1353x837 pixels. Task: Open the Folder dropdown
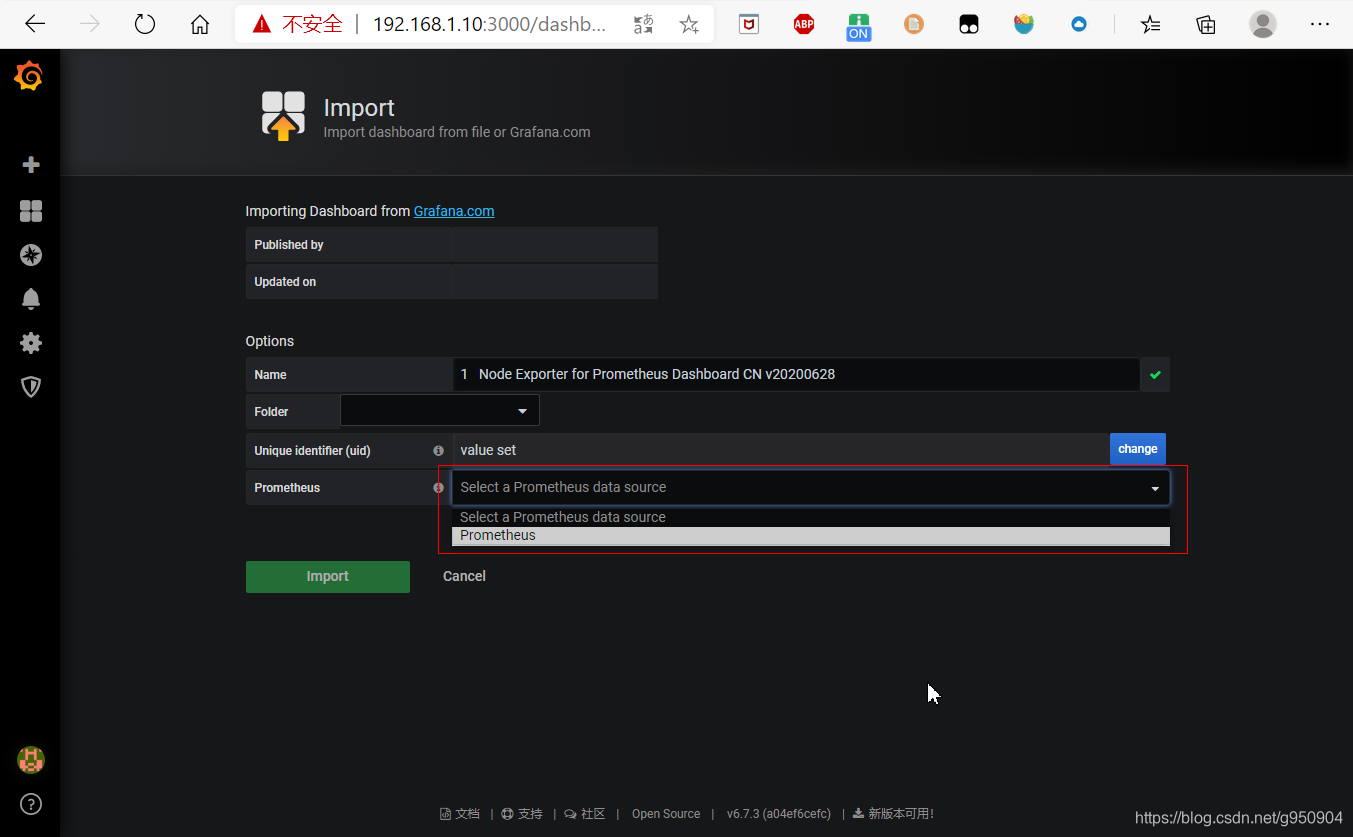(440, 411)
